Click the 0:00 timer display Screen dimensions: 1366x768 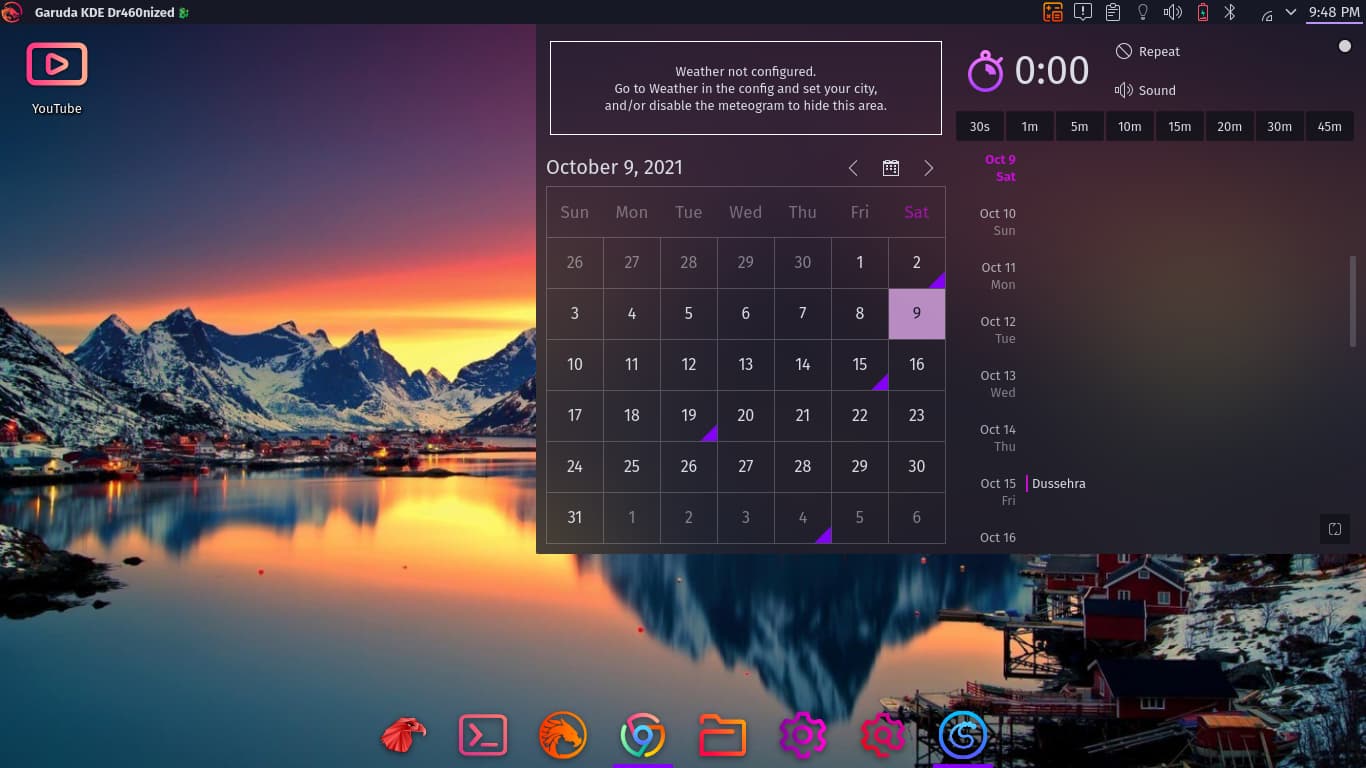click(x=1052, y=71)
